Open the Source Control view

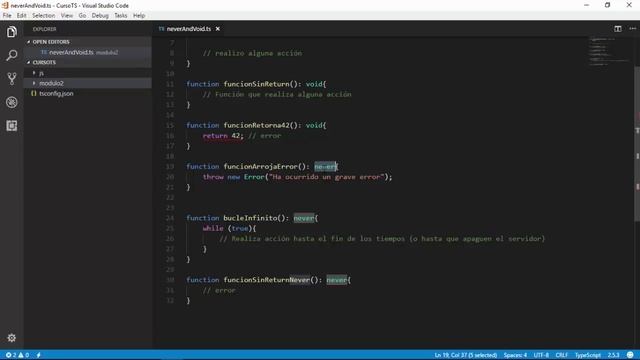[11, 78]
